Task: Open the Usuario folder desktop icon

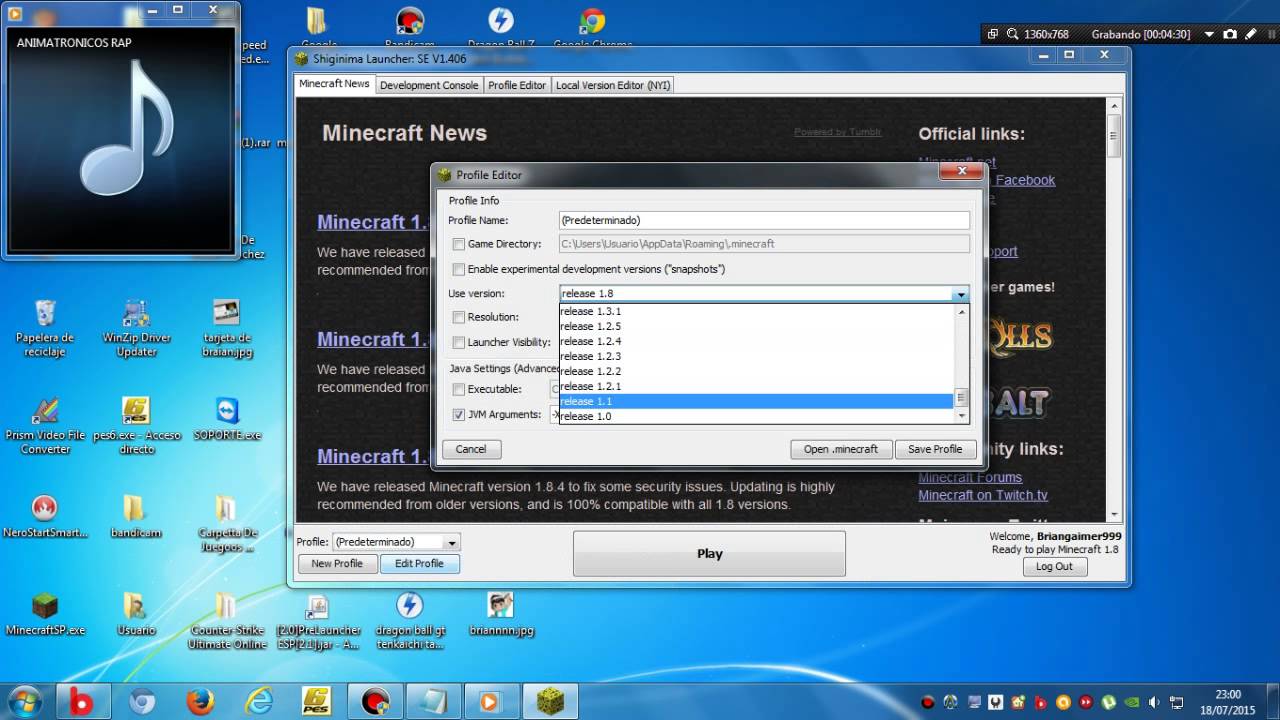Action: 136,614
